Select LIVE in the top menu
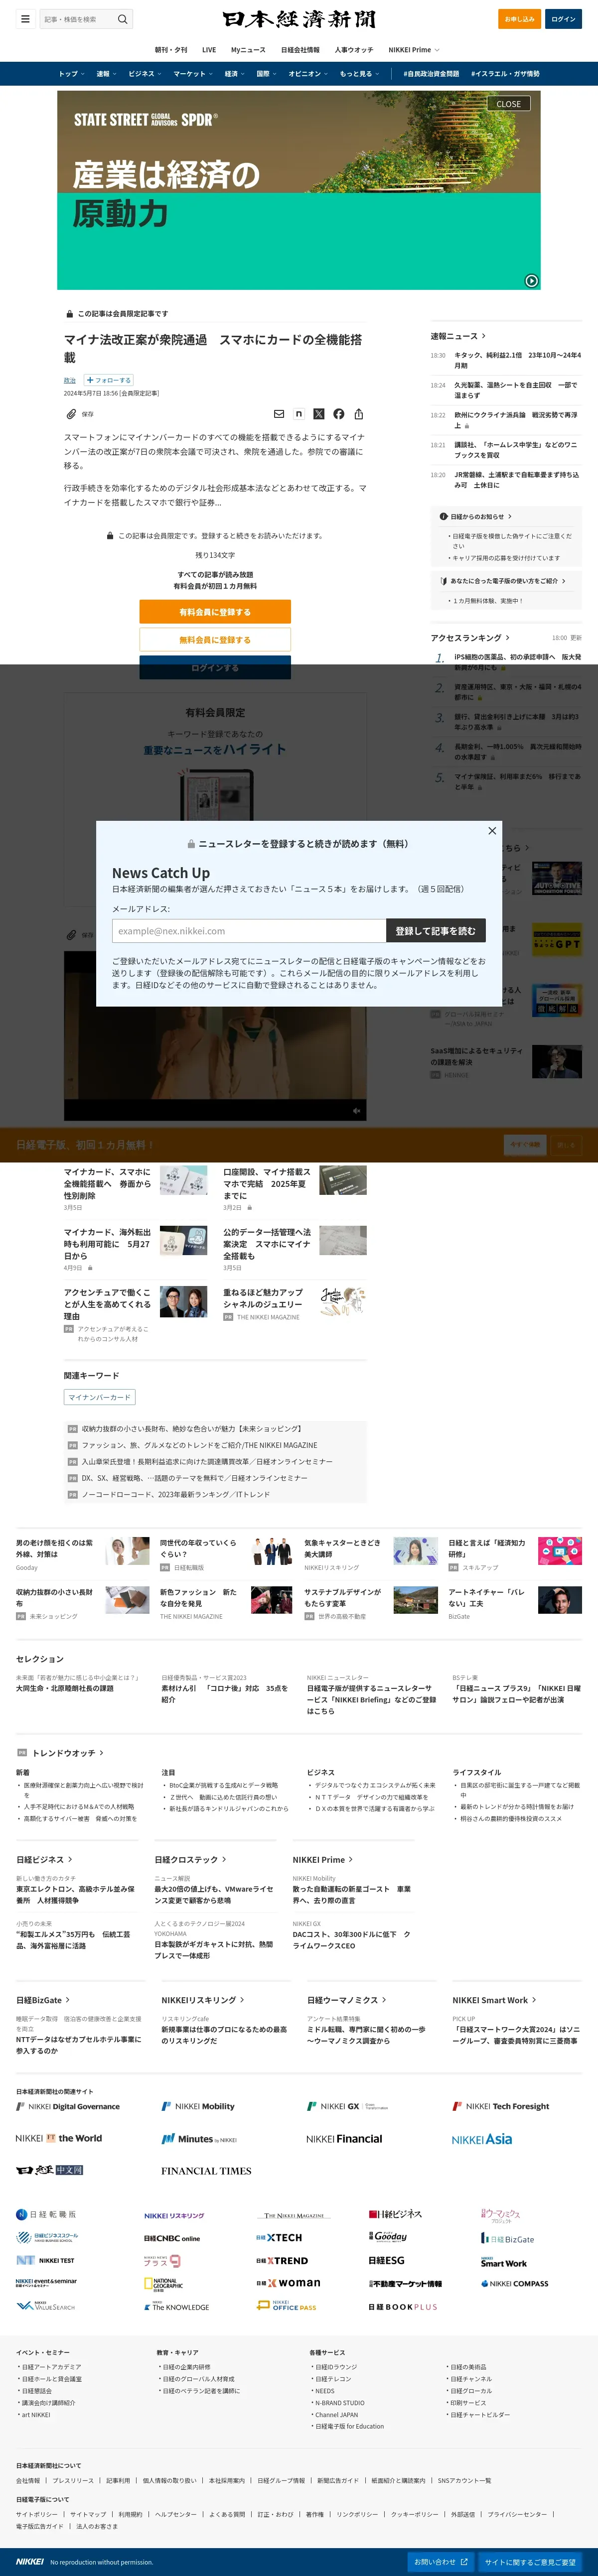 tap(209, 49)
